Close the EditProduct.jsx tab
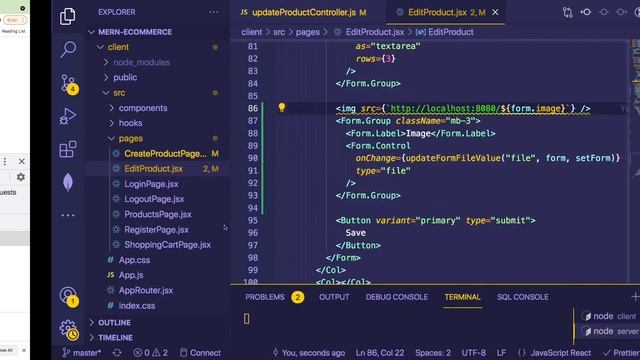 tap(495, 13)
